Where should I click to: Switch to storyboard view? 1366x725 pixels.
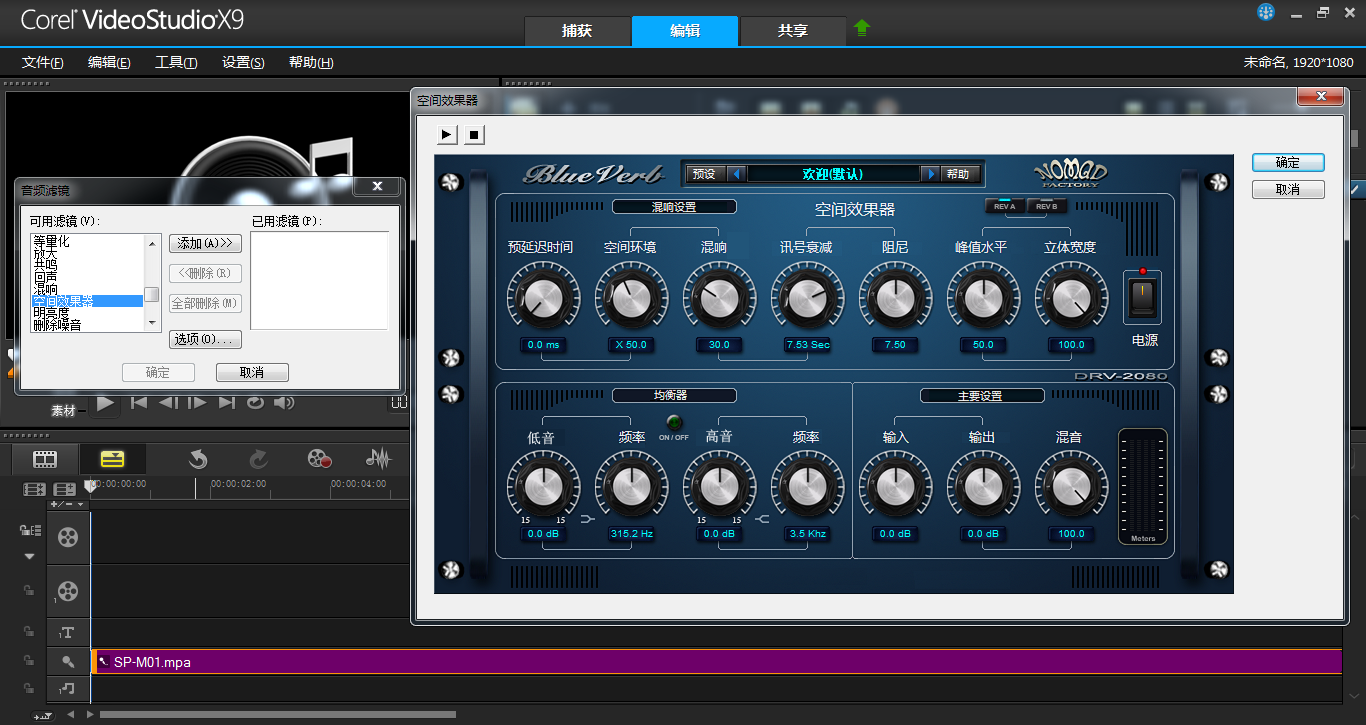tap(45, 459)
